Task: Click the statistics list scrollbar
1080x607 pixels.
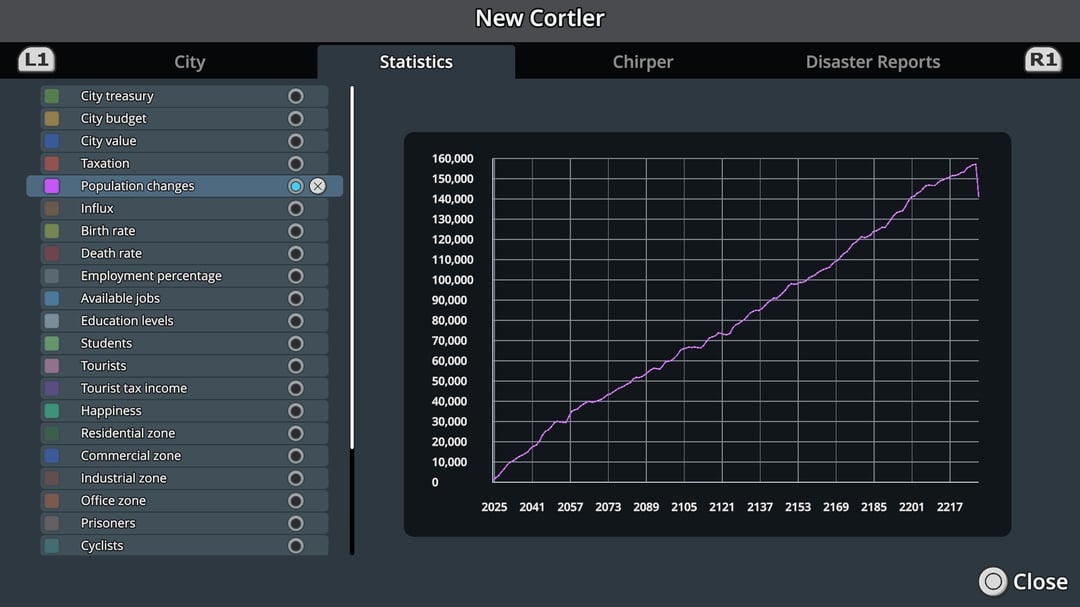Action: click(x=352, y=267)
